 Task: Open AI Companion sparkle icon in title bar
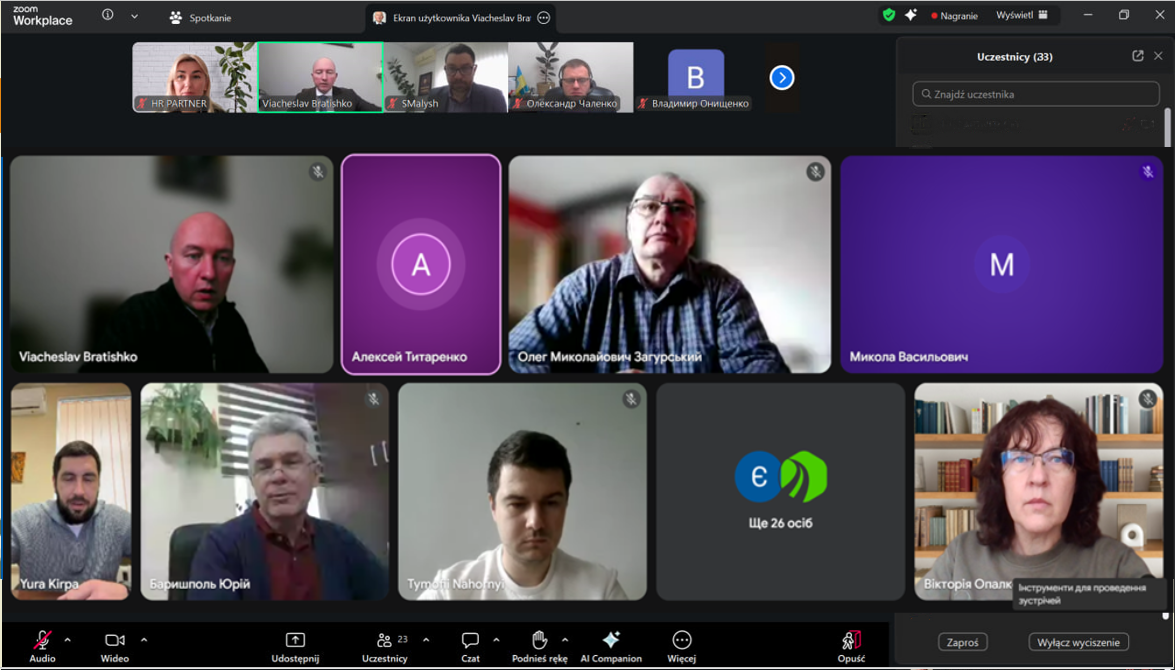coord(911,15)
